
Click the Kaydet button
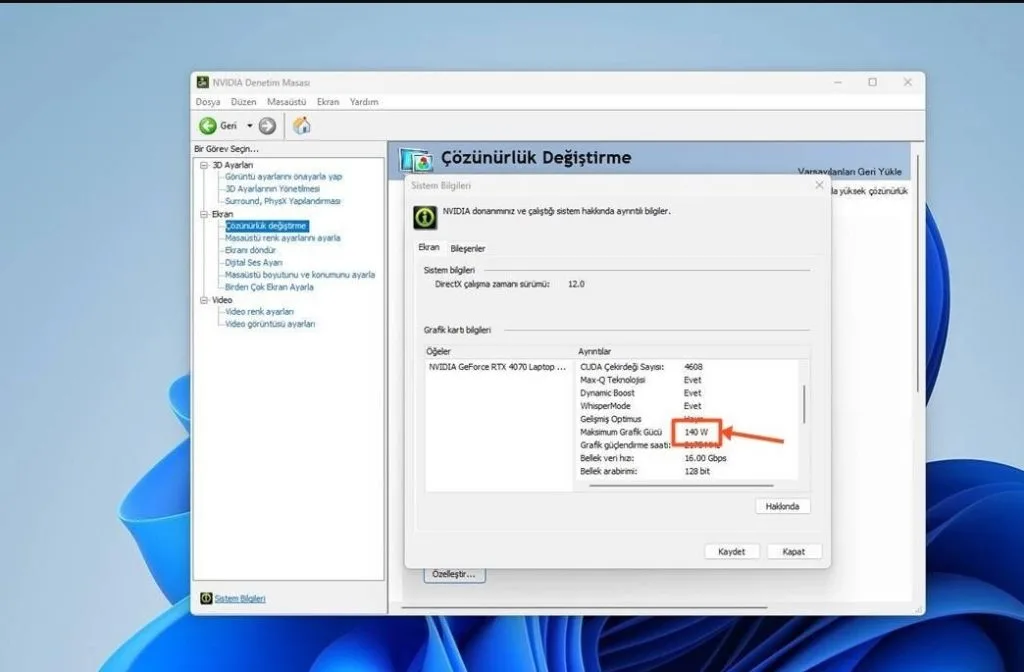pyautogui.click(x=731, y=552)
